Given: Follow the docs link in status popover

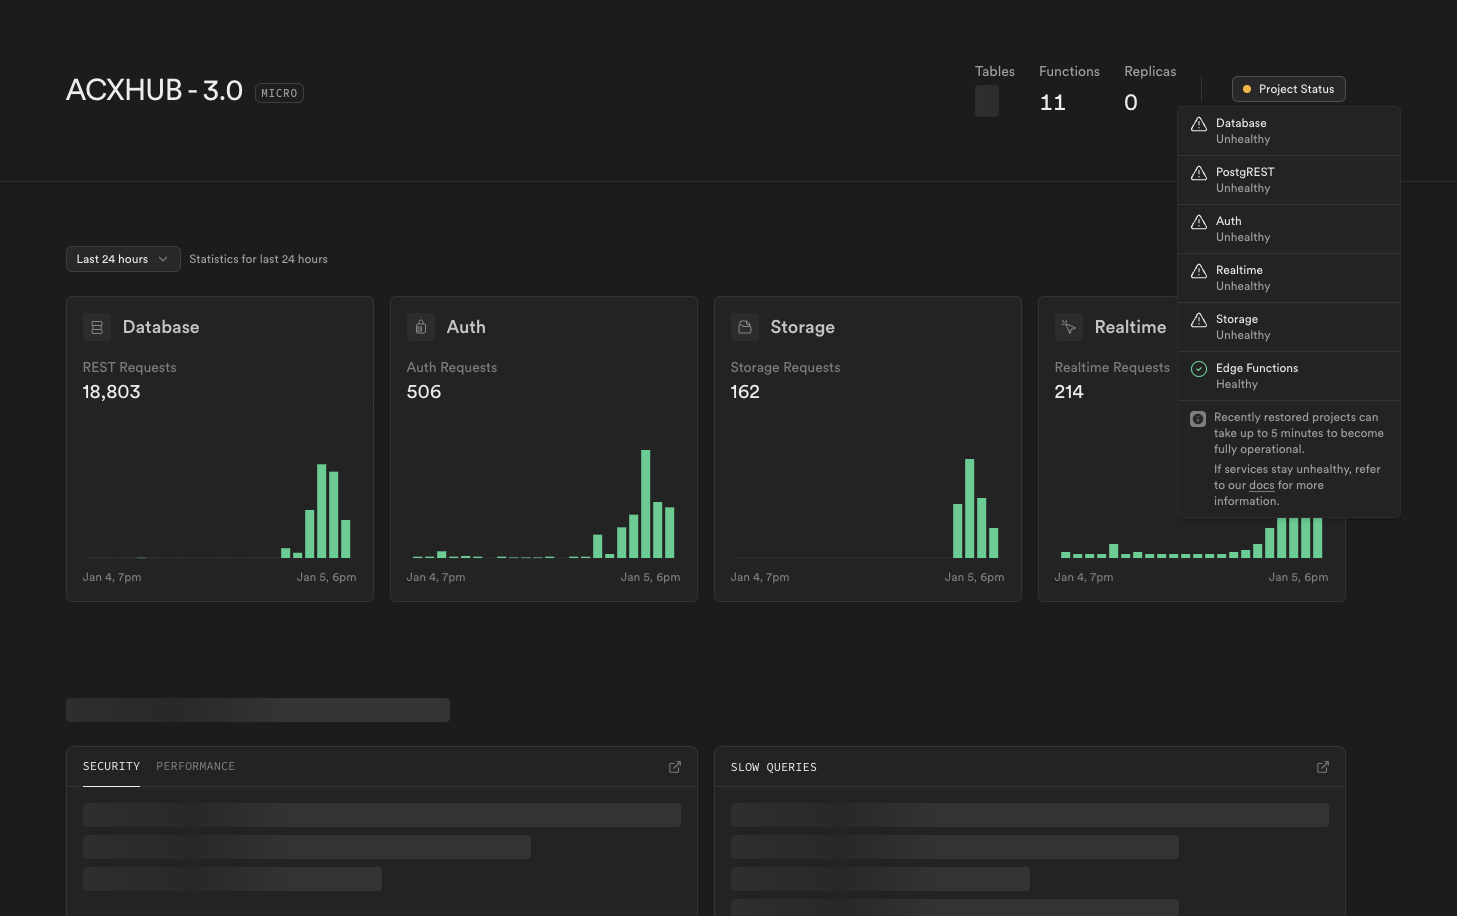Looking at the screenshot, I should click(x=1262, y=485).
